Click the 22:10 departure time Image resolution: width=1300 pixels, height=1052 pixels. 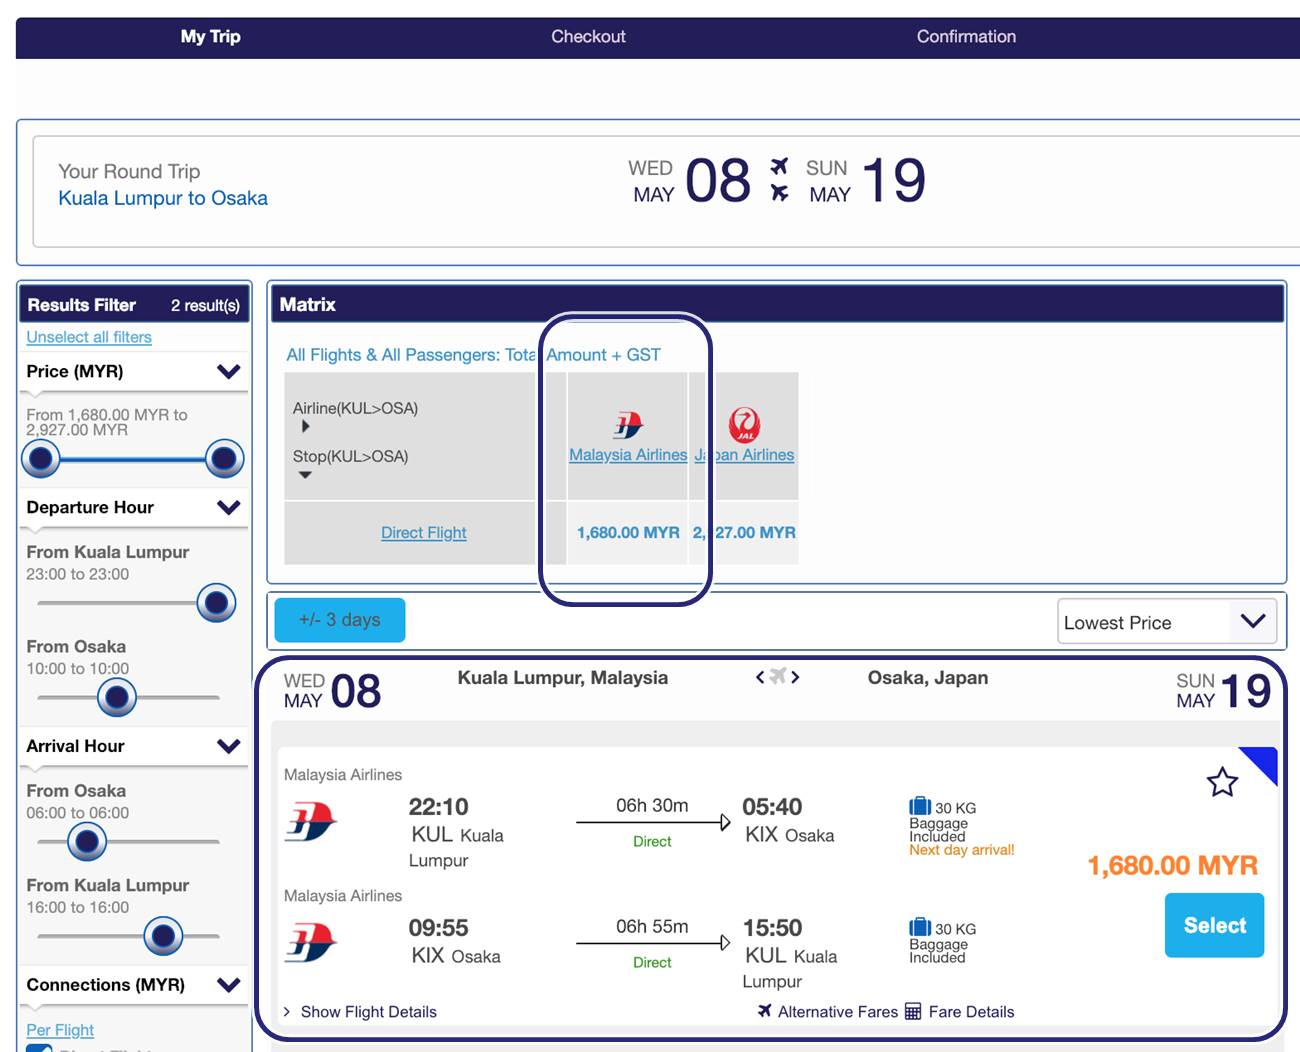point(438,807)
